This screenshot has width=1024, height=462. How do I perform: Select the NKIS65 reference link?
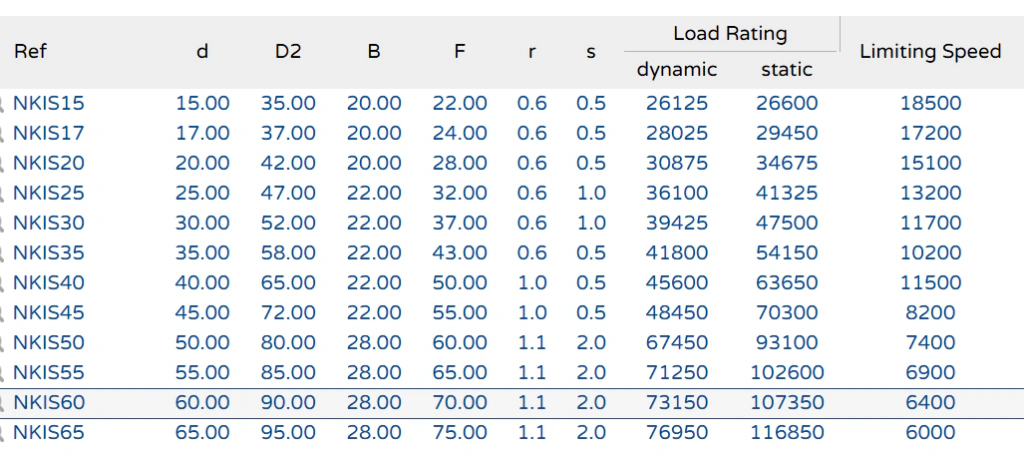click(49, 433)
